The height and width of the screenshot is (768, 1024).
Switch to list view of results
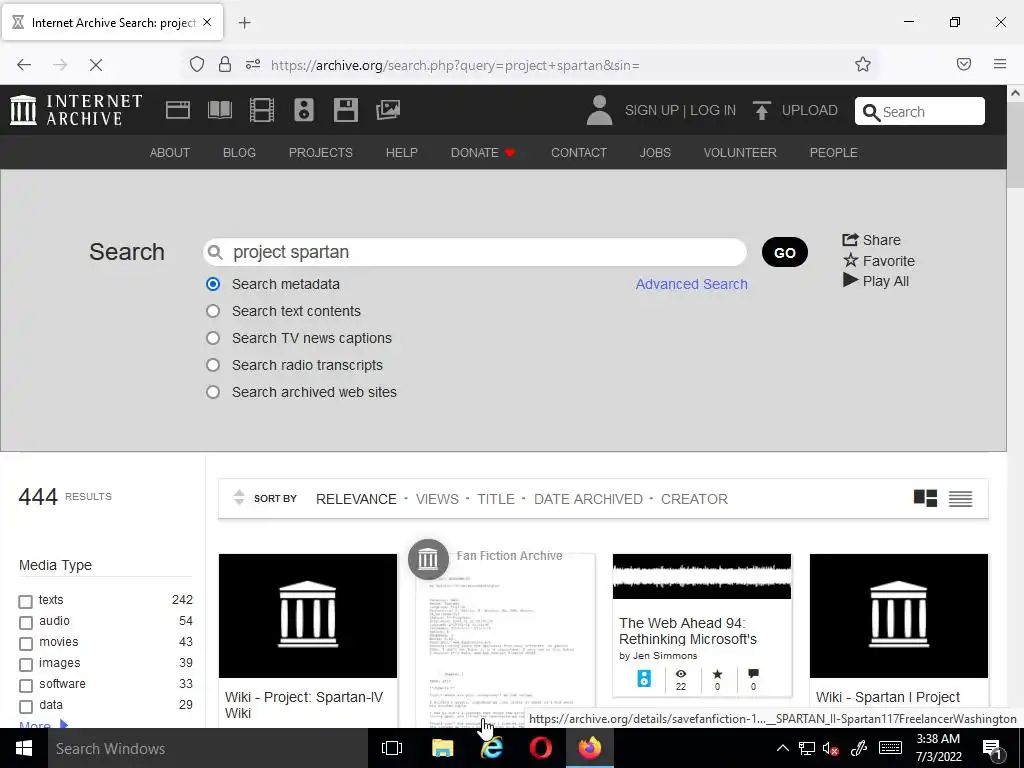pos(960,498)
